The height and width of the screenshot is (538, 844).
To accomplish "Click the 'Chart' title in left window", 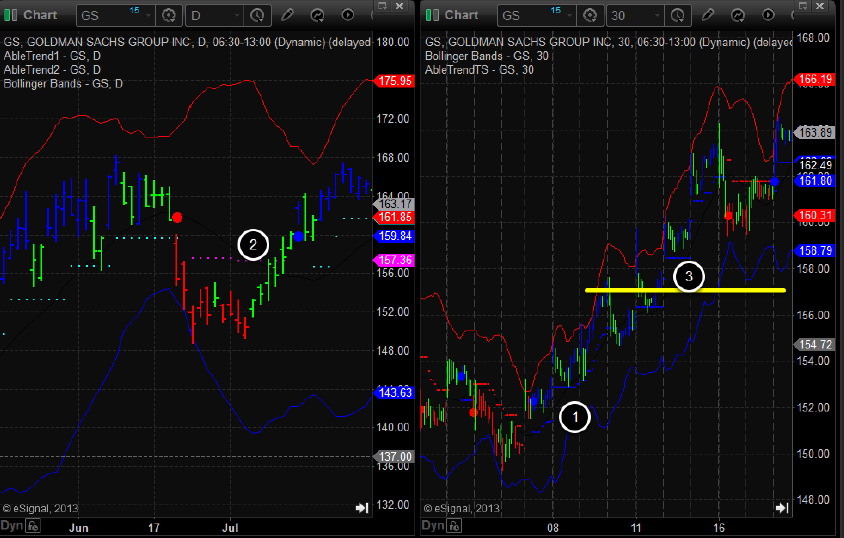I will [40, 15].
